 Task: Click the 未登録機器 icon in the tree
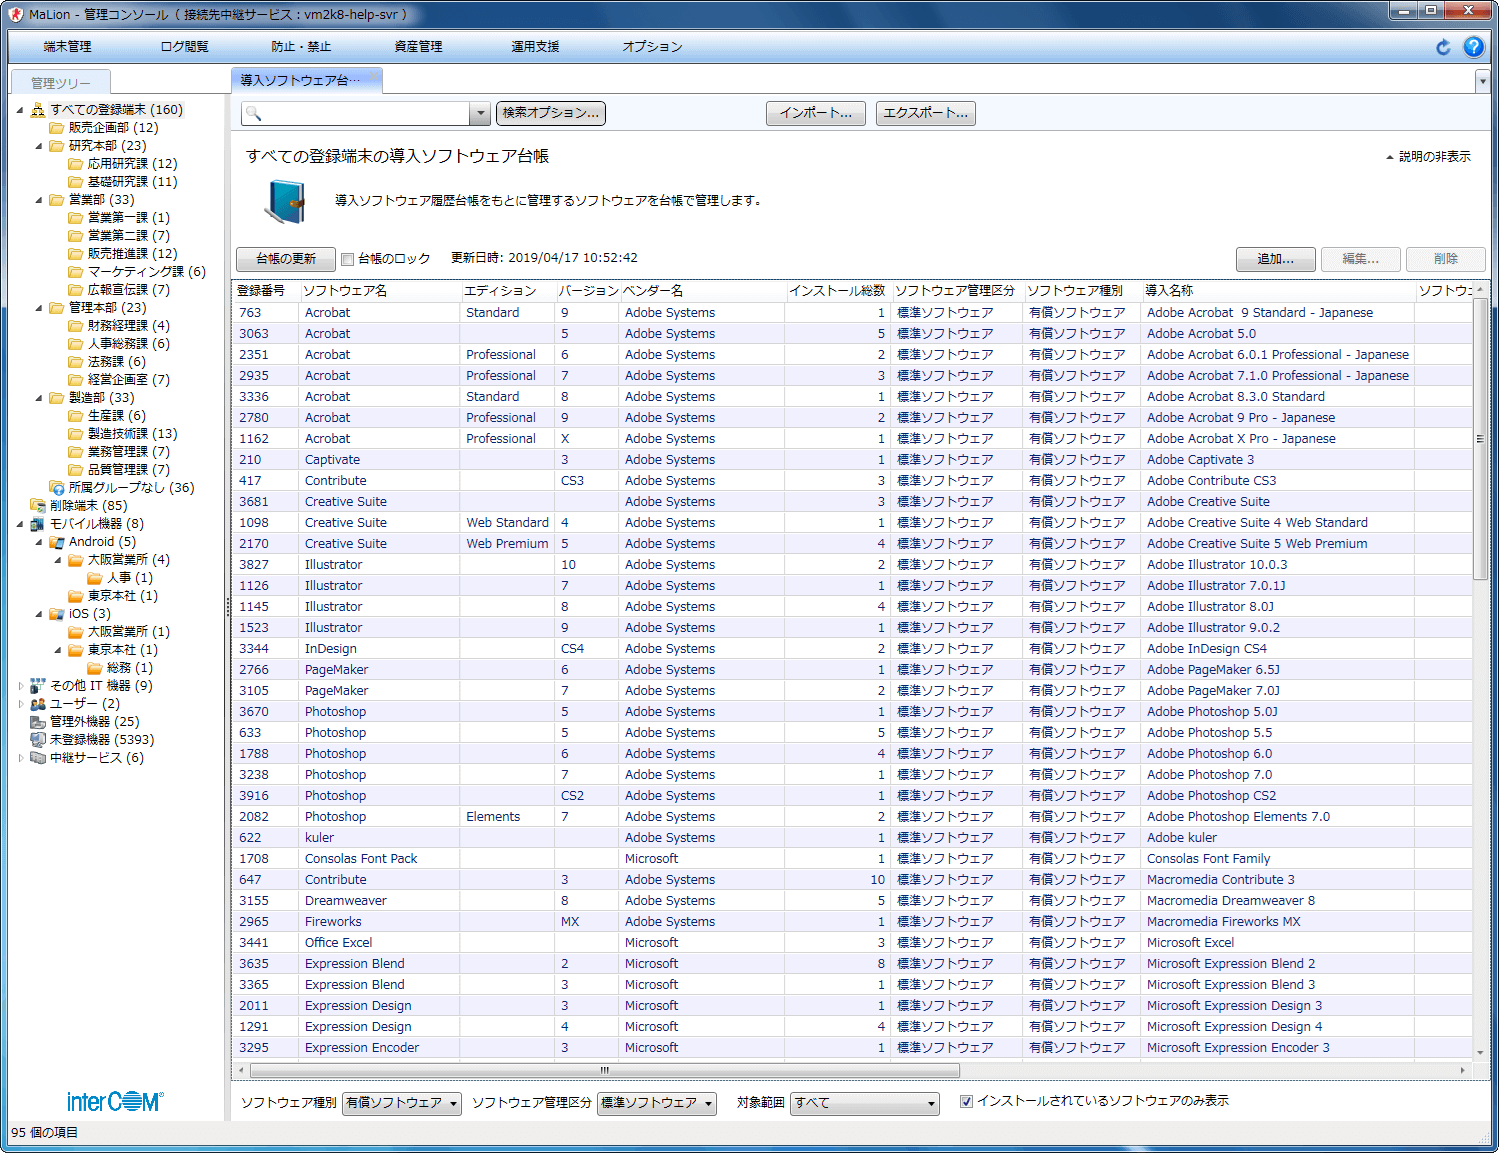tap(38, 740)
